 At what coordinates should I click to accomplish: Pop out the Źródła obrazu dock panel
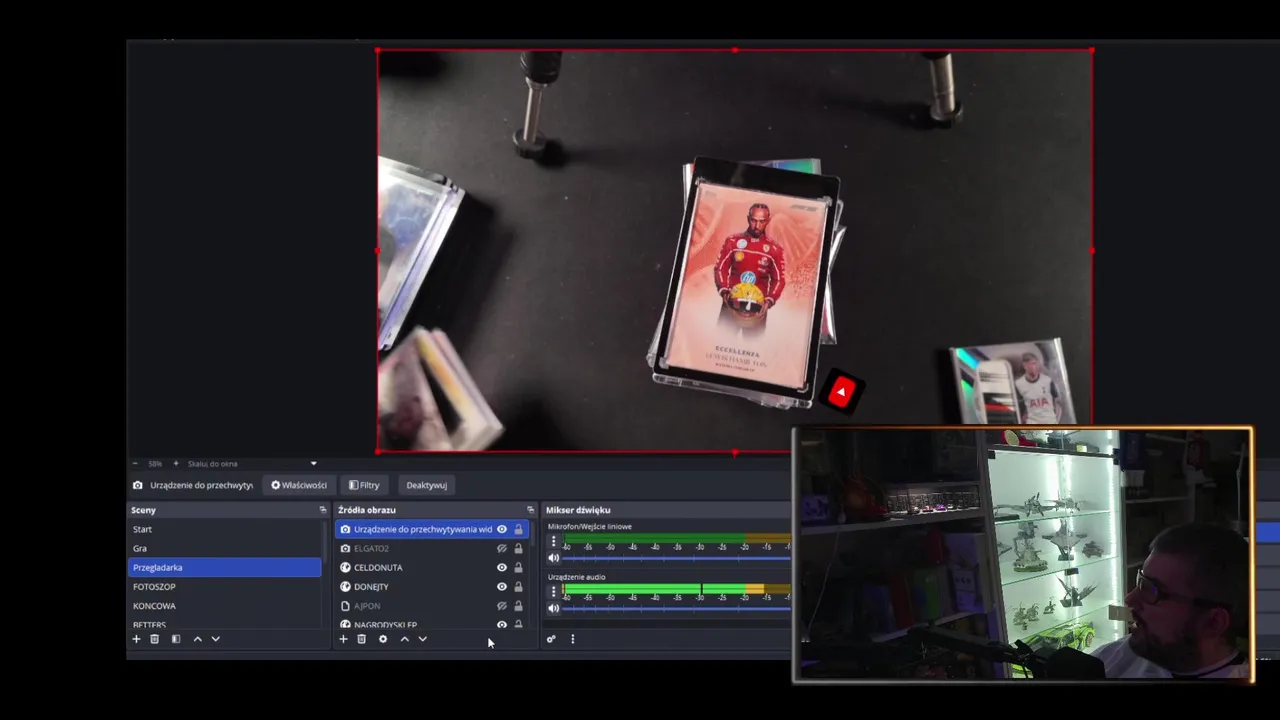pyautogui.click(x=530, y=510)
